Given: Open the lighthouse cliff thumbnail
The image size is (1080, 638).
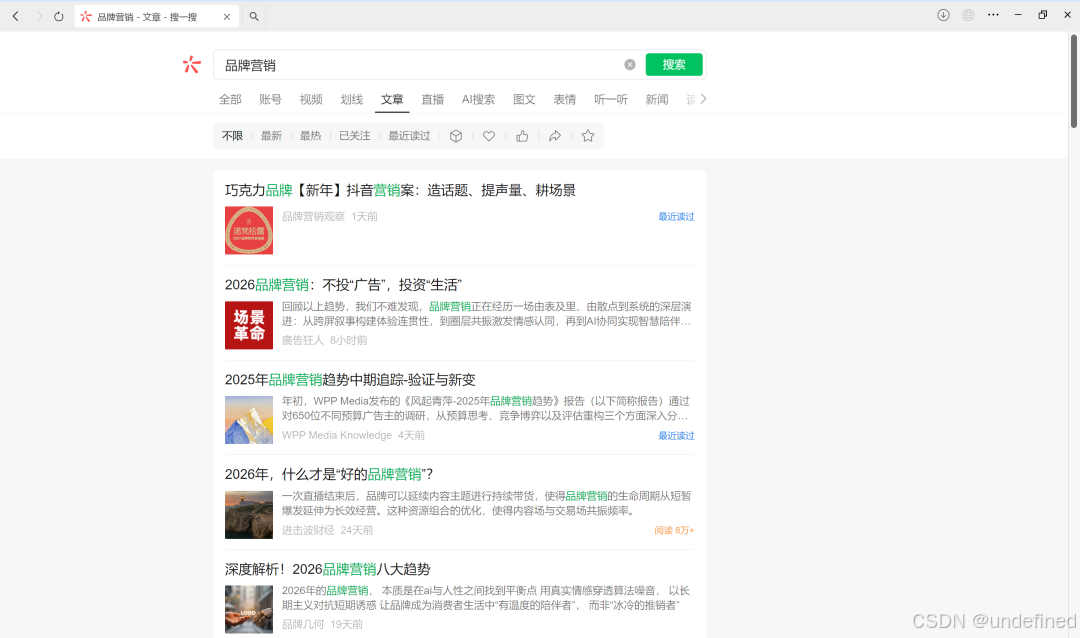Looking at the screenshot, I should tap(249, 515).
